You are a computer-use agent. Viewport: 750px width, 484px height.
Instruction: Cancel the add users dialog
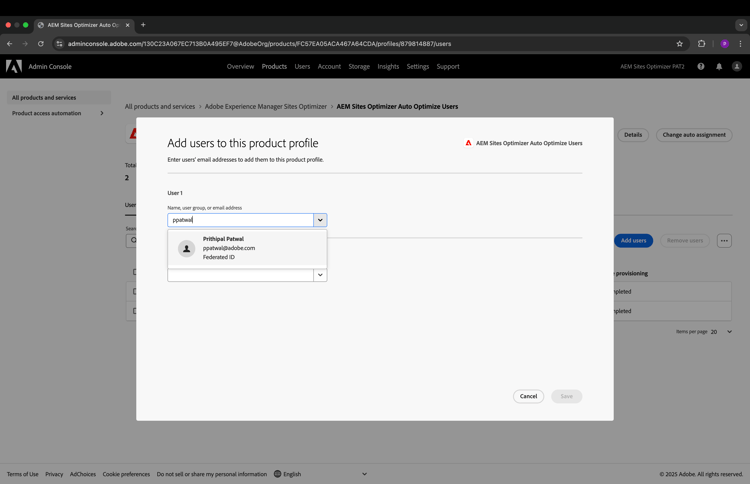[x=529, y=396]
